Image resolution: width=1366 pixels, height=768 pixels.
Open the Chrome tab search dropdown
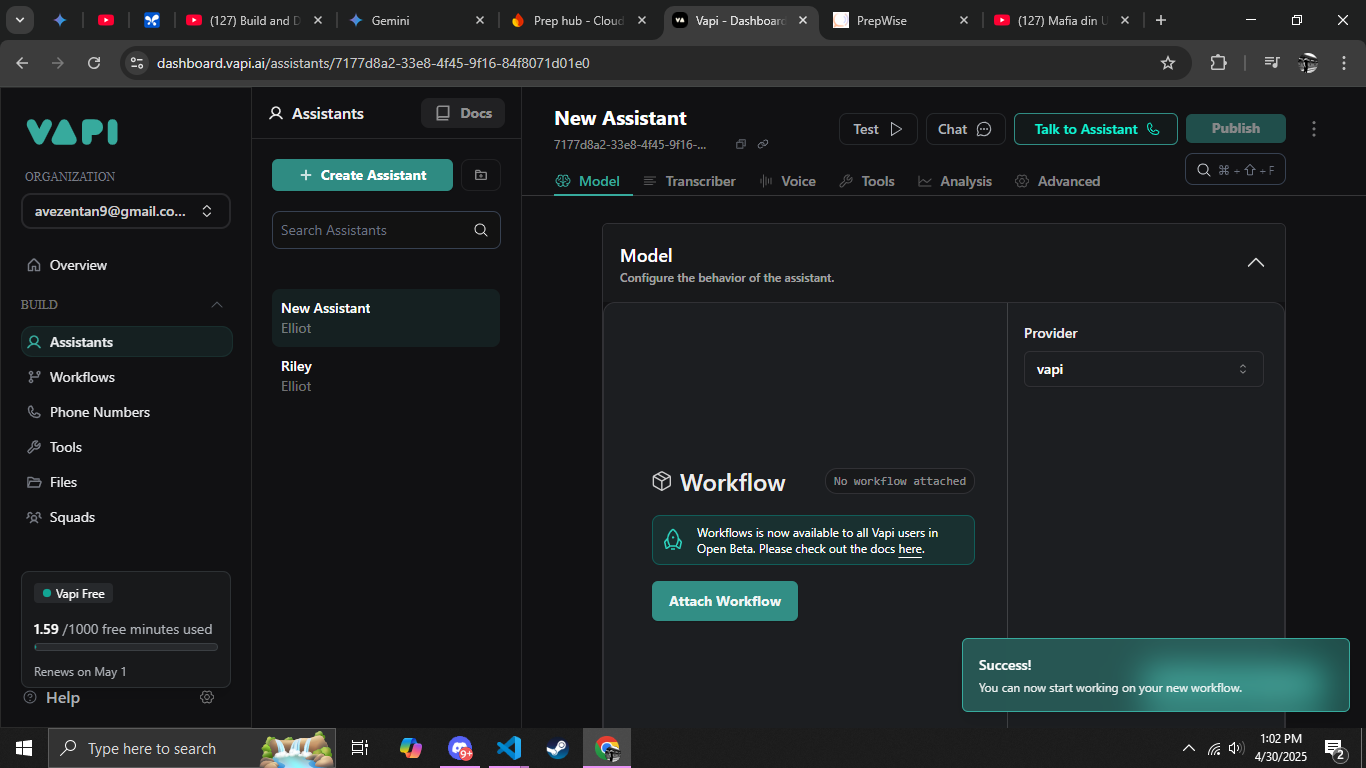coord(20,20)
